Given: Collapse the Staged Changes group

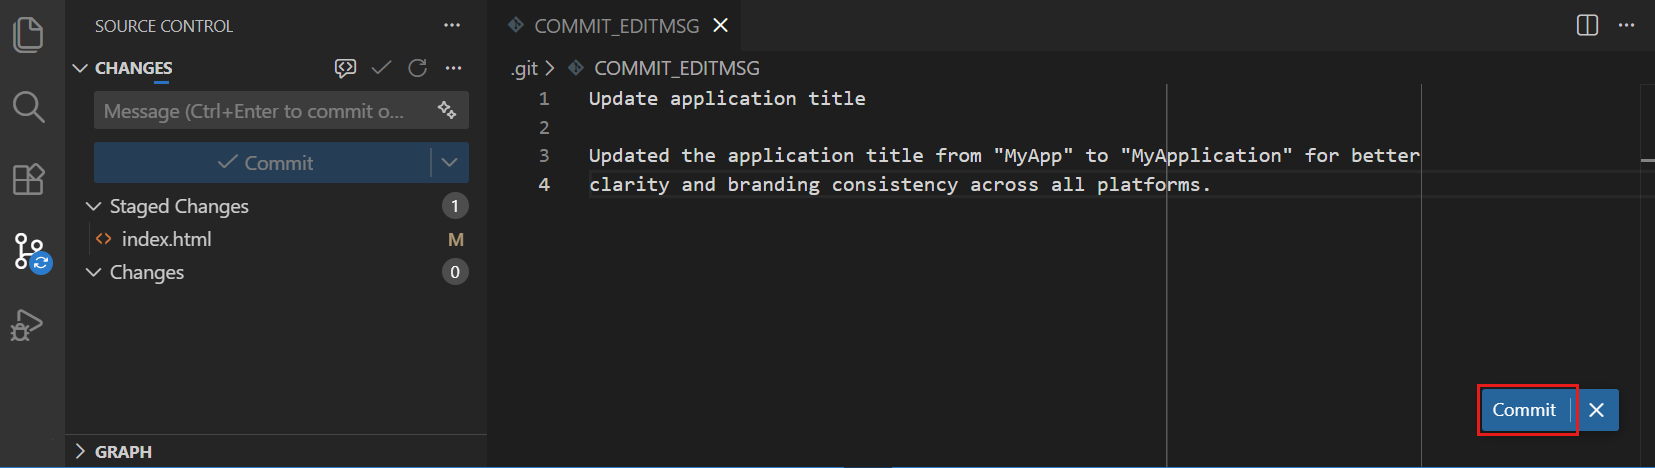Looking at the screenshot, I should point(94,206).
